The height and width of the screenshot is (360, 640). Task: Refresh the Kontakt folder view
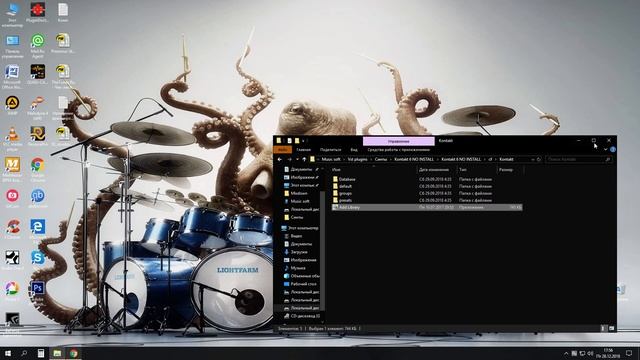[539, 159]
